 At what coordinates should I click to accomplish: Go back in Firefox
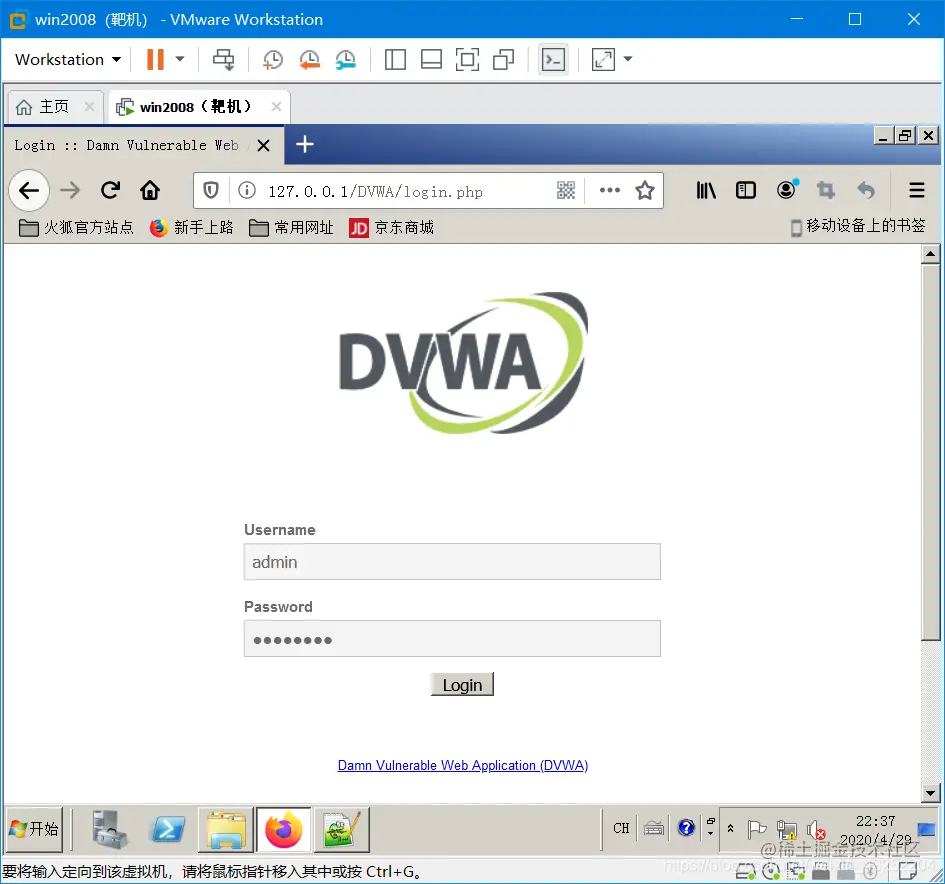[29, 190]
